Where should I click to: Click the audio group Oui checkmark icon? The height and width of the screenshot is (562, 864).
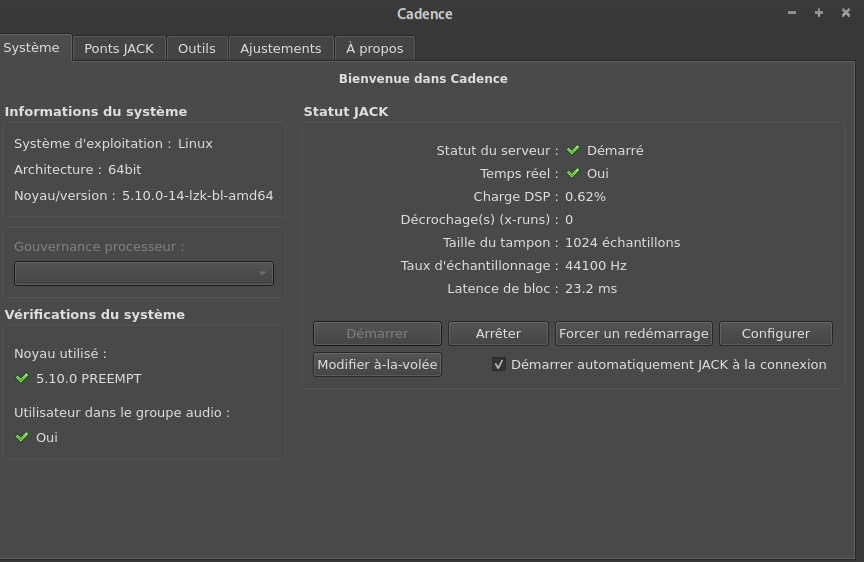22,437
